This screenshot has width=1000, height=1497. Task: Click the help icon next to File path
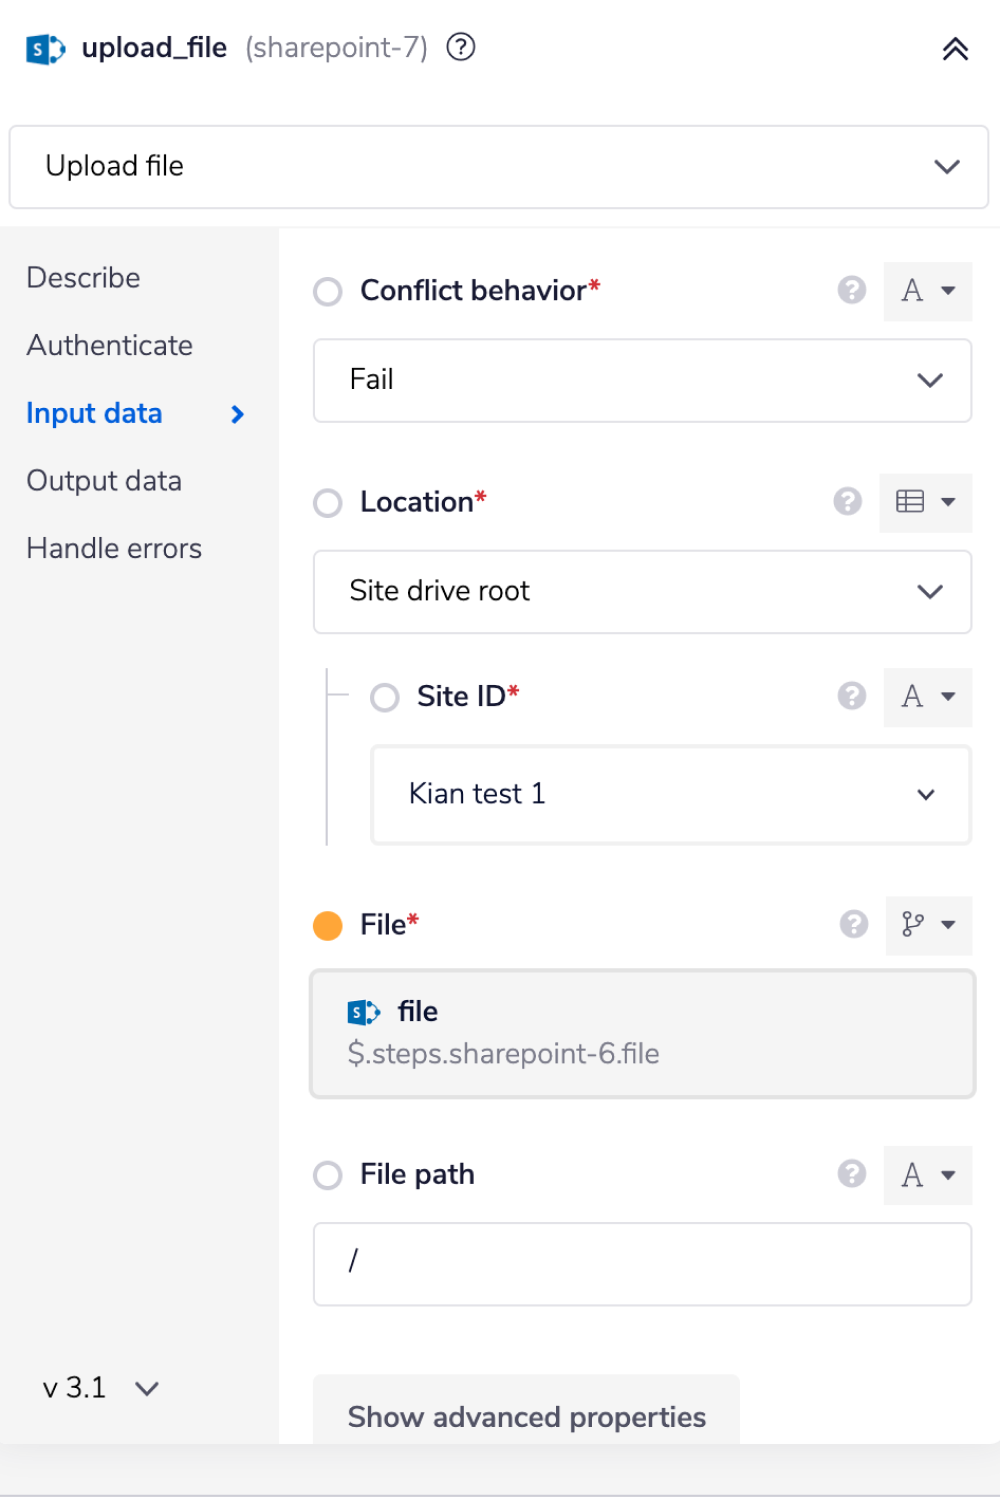pyautogui.click(x=851, y=1175)
